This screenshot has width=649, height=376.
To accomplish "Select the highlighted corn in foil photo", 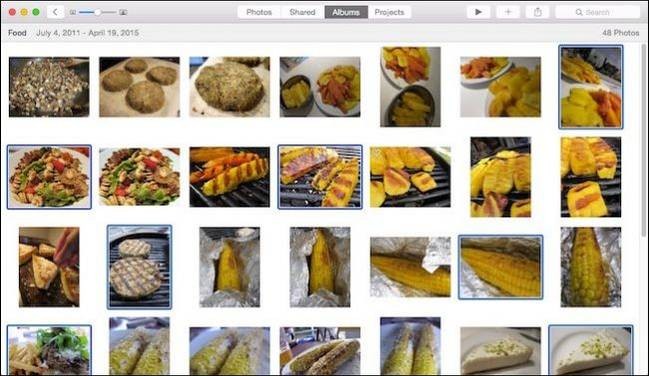I will point(500,267).
